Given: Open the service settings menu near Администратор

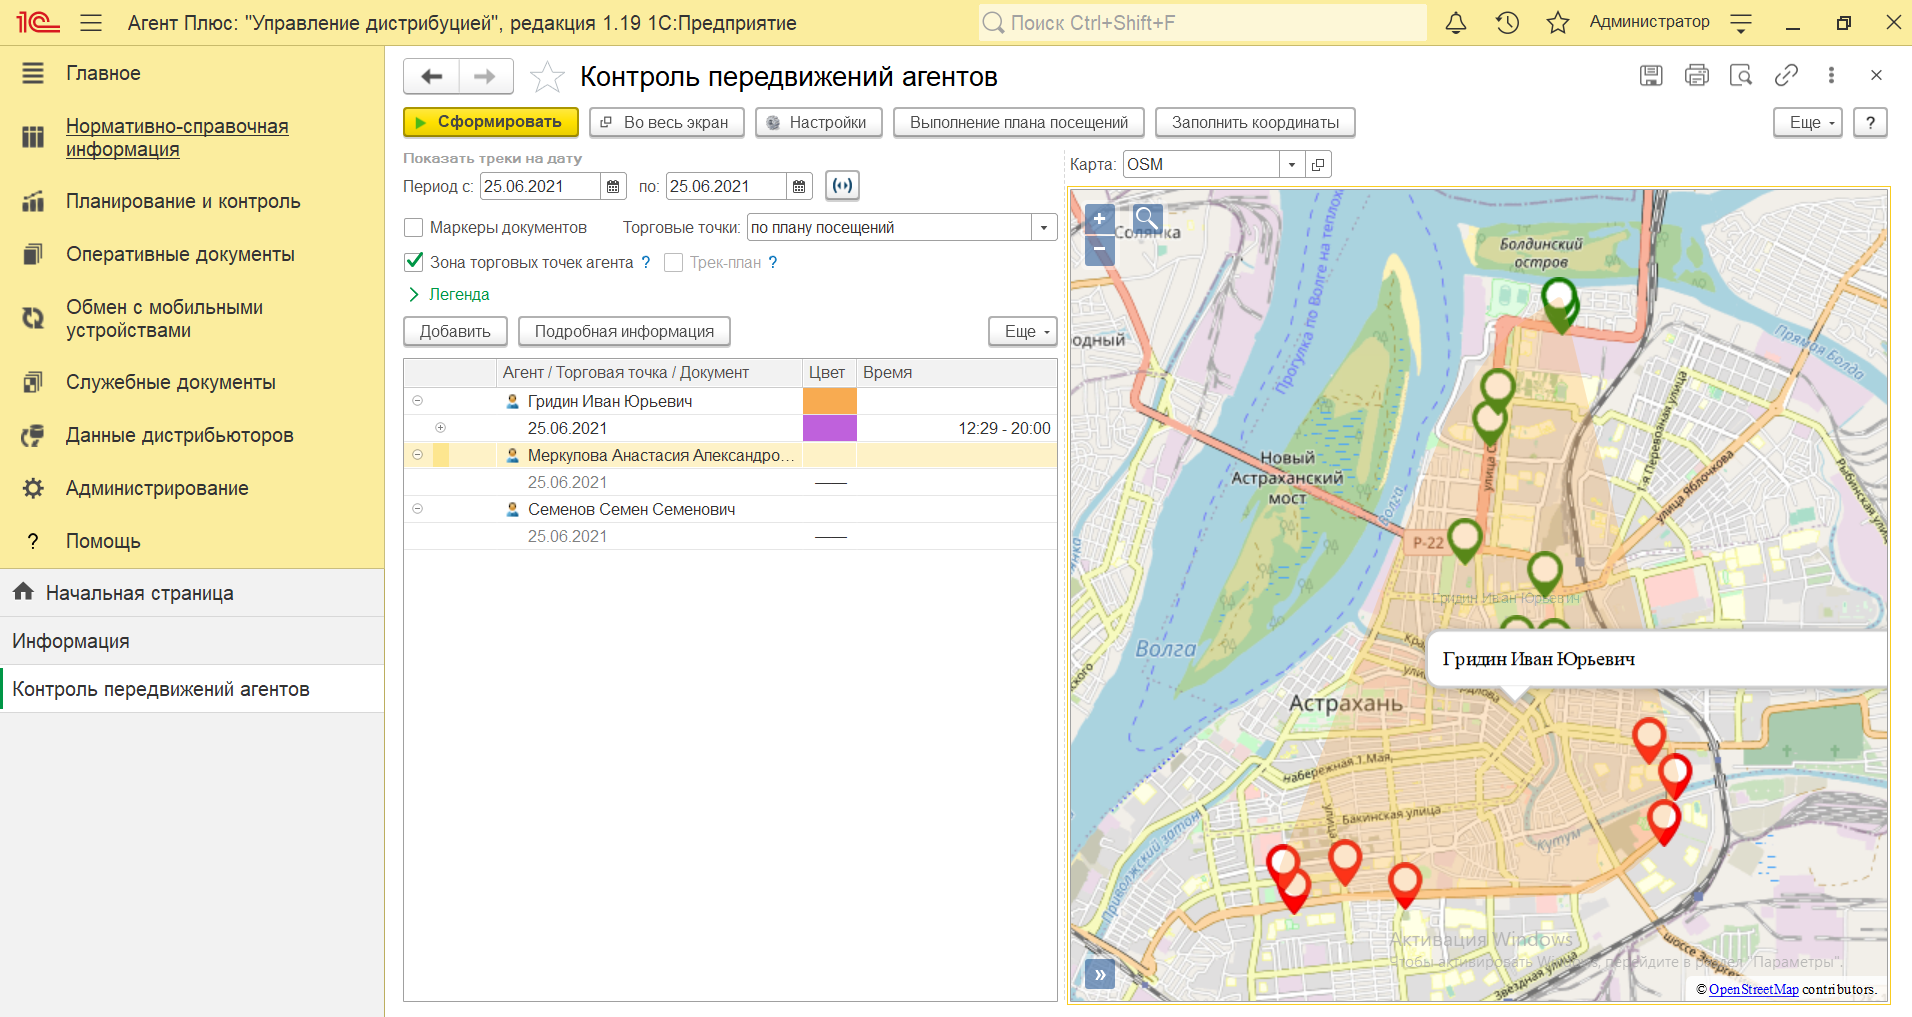Looking at the screenshot, I should coord(1741,23).
